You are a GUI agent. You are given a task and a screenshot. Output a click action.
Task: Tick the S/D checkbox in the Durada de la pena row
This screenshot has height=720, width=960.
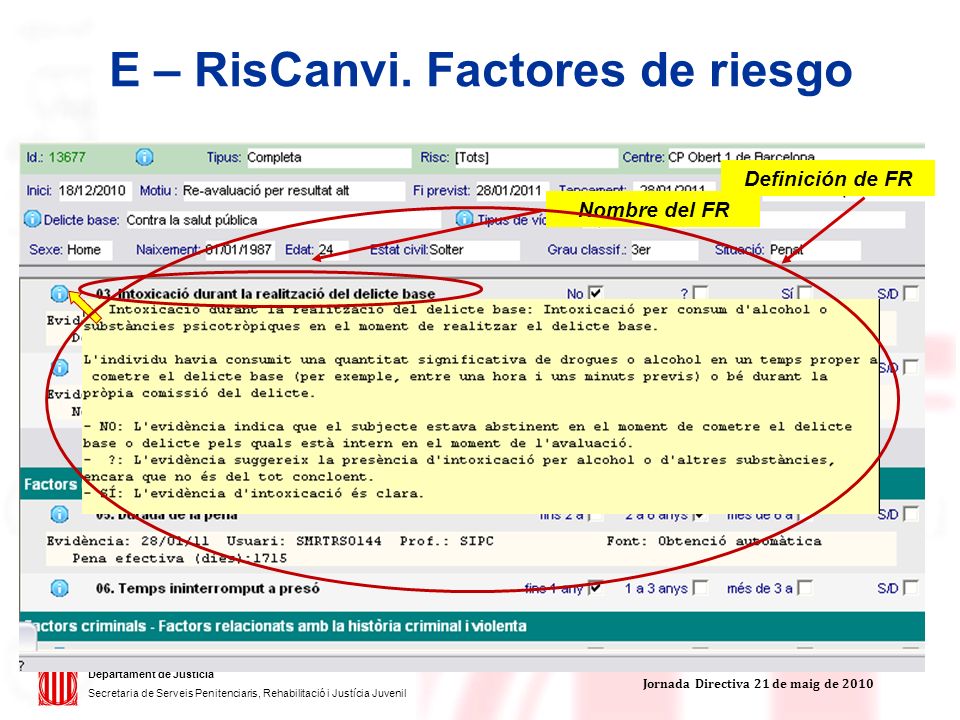pyautogui.click(x=911, y=514)
